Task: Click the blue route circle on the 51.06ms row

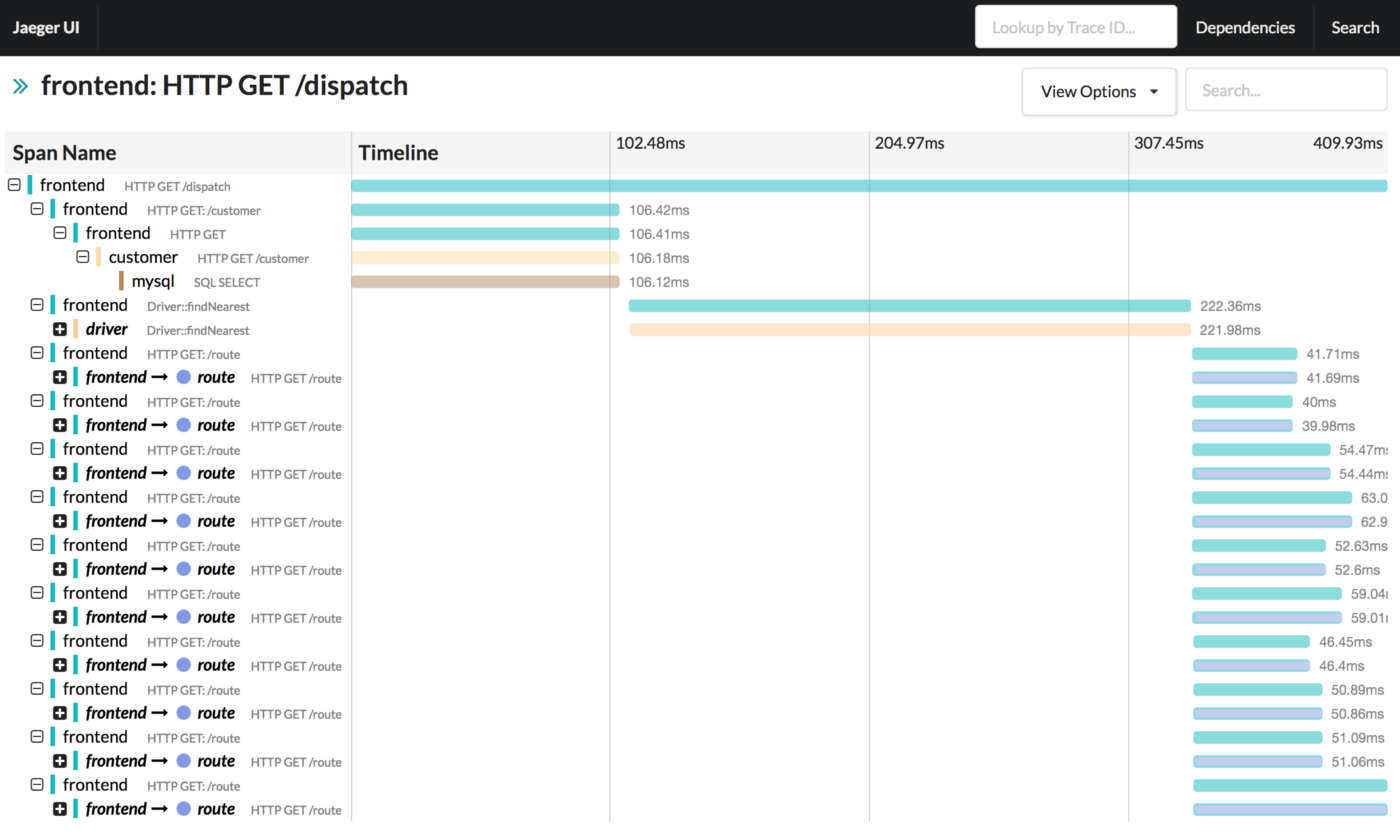Action: point(183,761)
